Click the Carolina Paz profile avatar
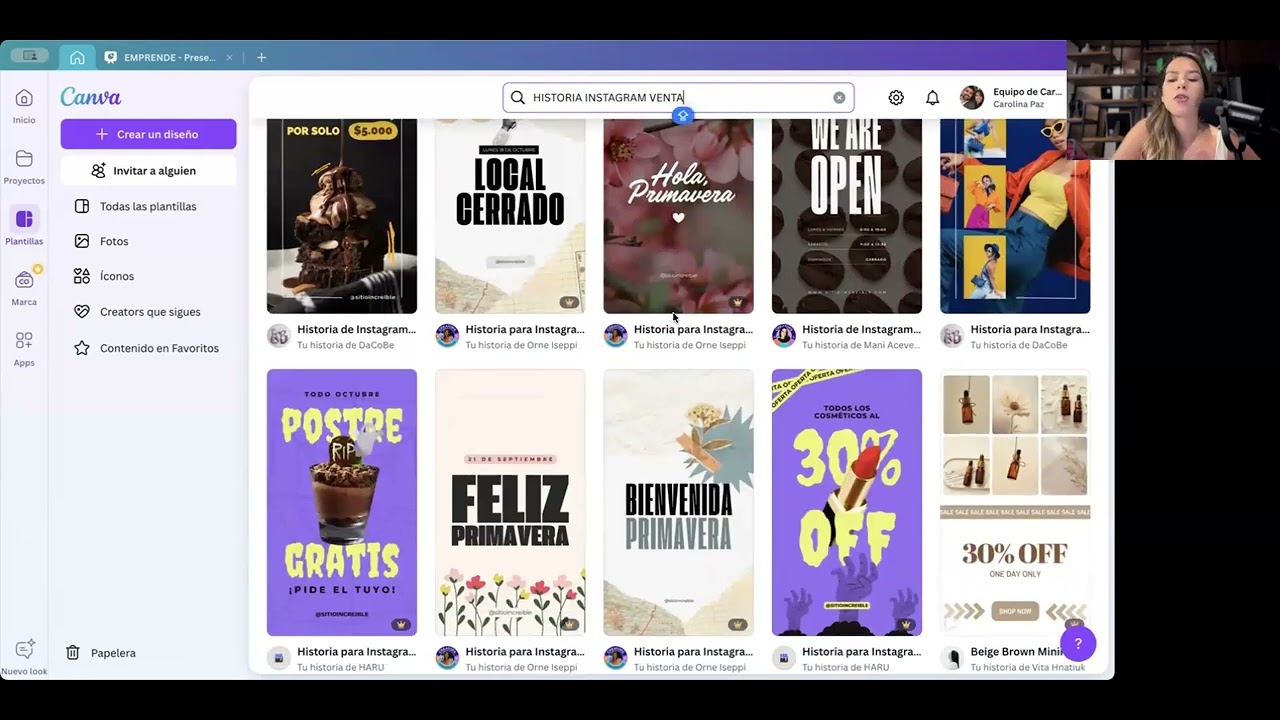The image size is (1280, 720). 971,97
